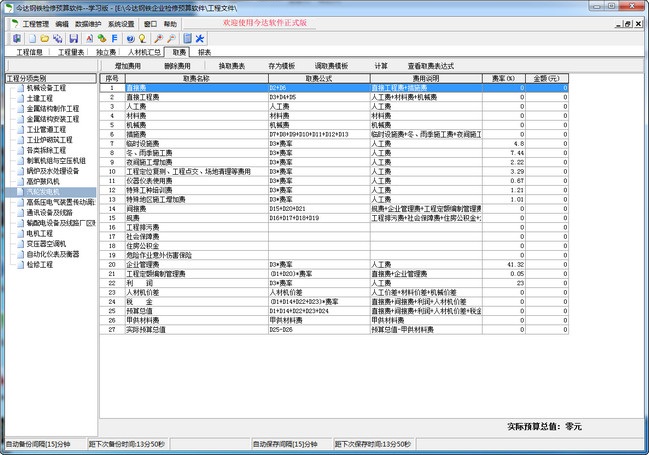Image resolution: width=649 pixels, height=455 pixels.
Task: Click the 计算 button
Action: pyautogui.click(x=381, y=66)
